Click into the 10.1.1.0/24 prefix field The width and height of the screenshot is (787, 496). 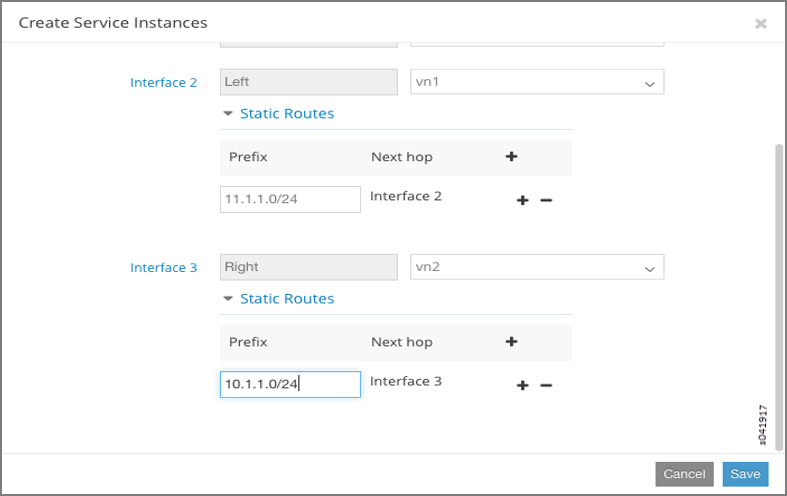tap(290, 384)
